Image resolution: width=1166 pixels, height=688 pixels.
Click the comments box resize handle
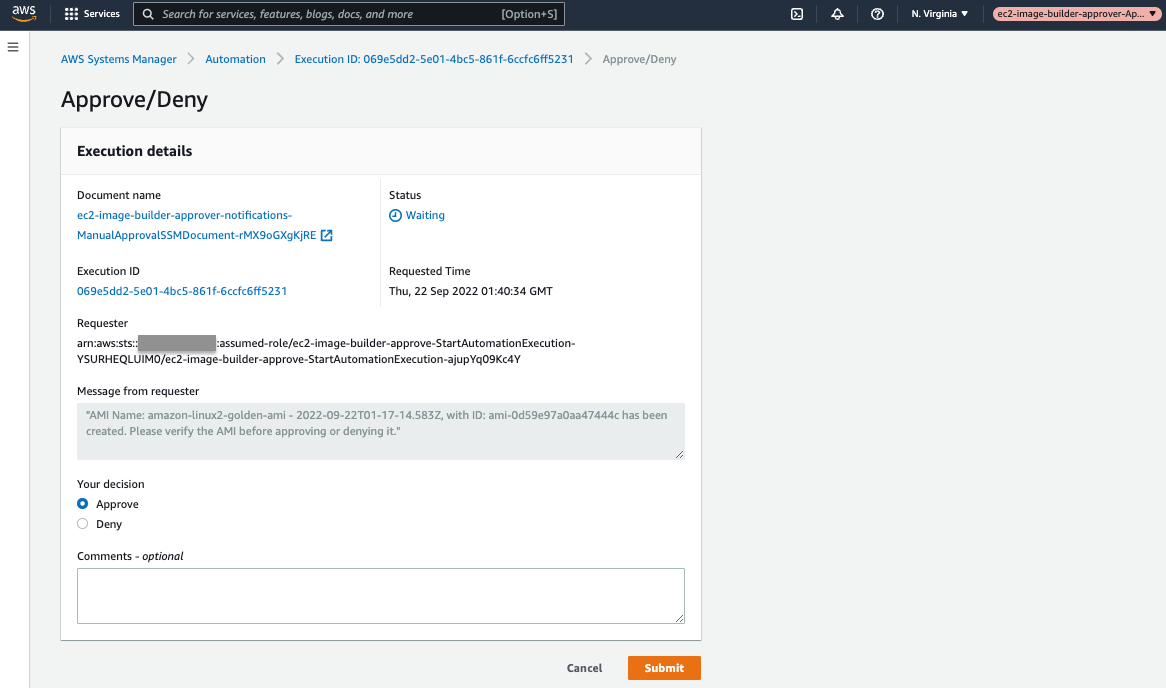click(680, 618)
